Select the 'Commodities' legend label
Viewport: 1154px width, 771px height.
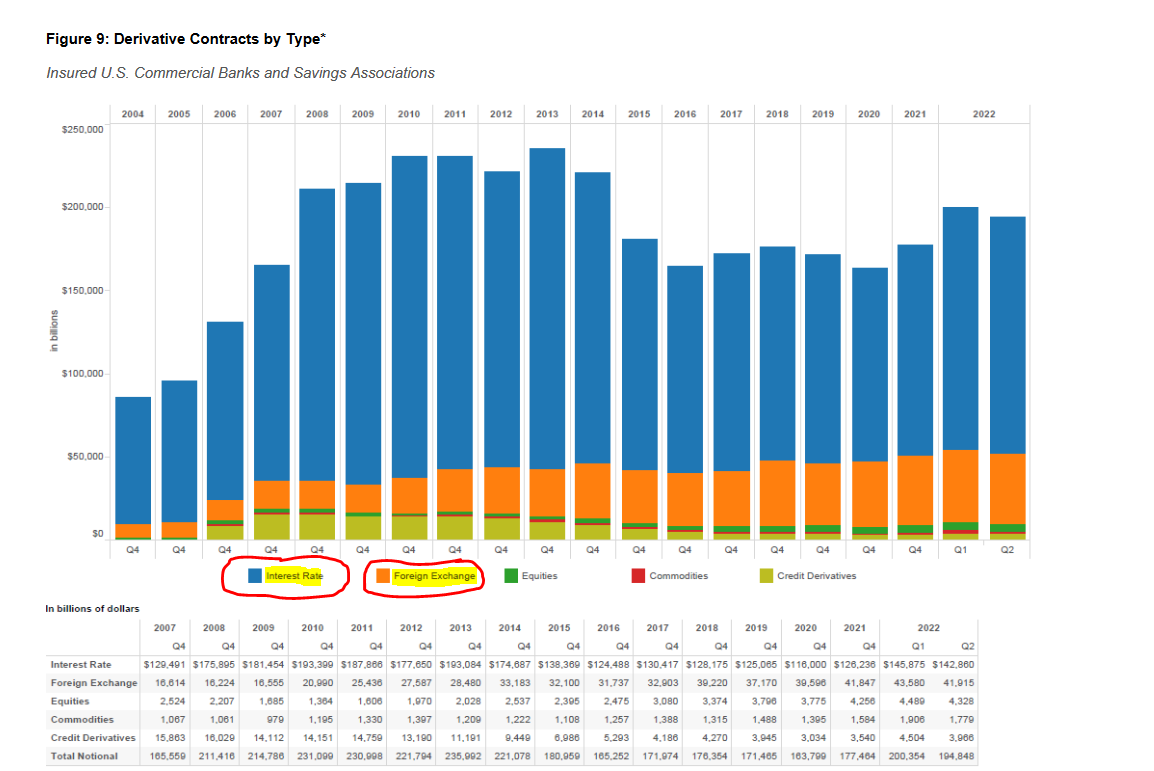(679, 575)
